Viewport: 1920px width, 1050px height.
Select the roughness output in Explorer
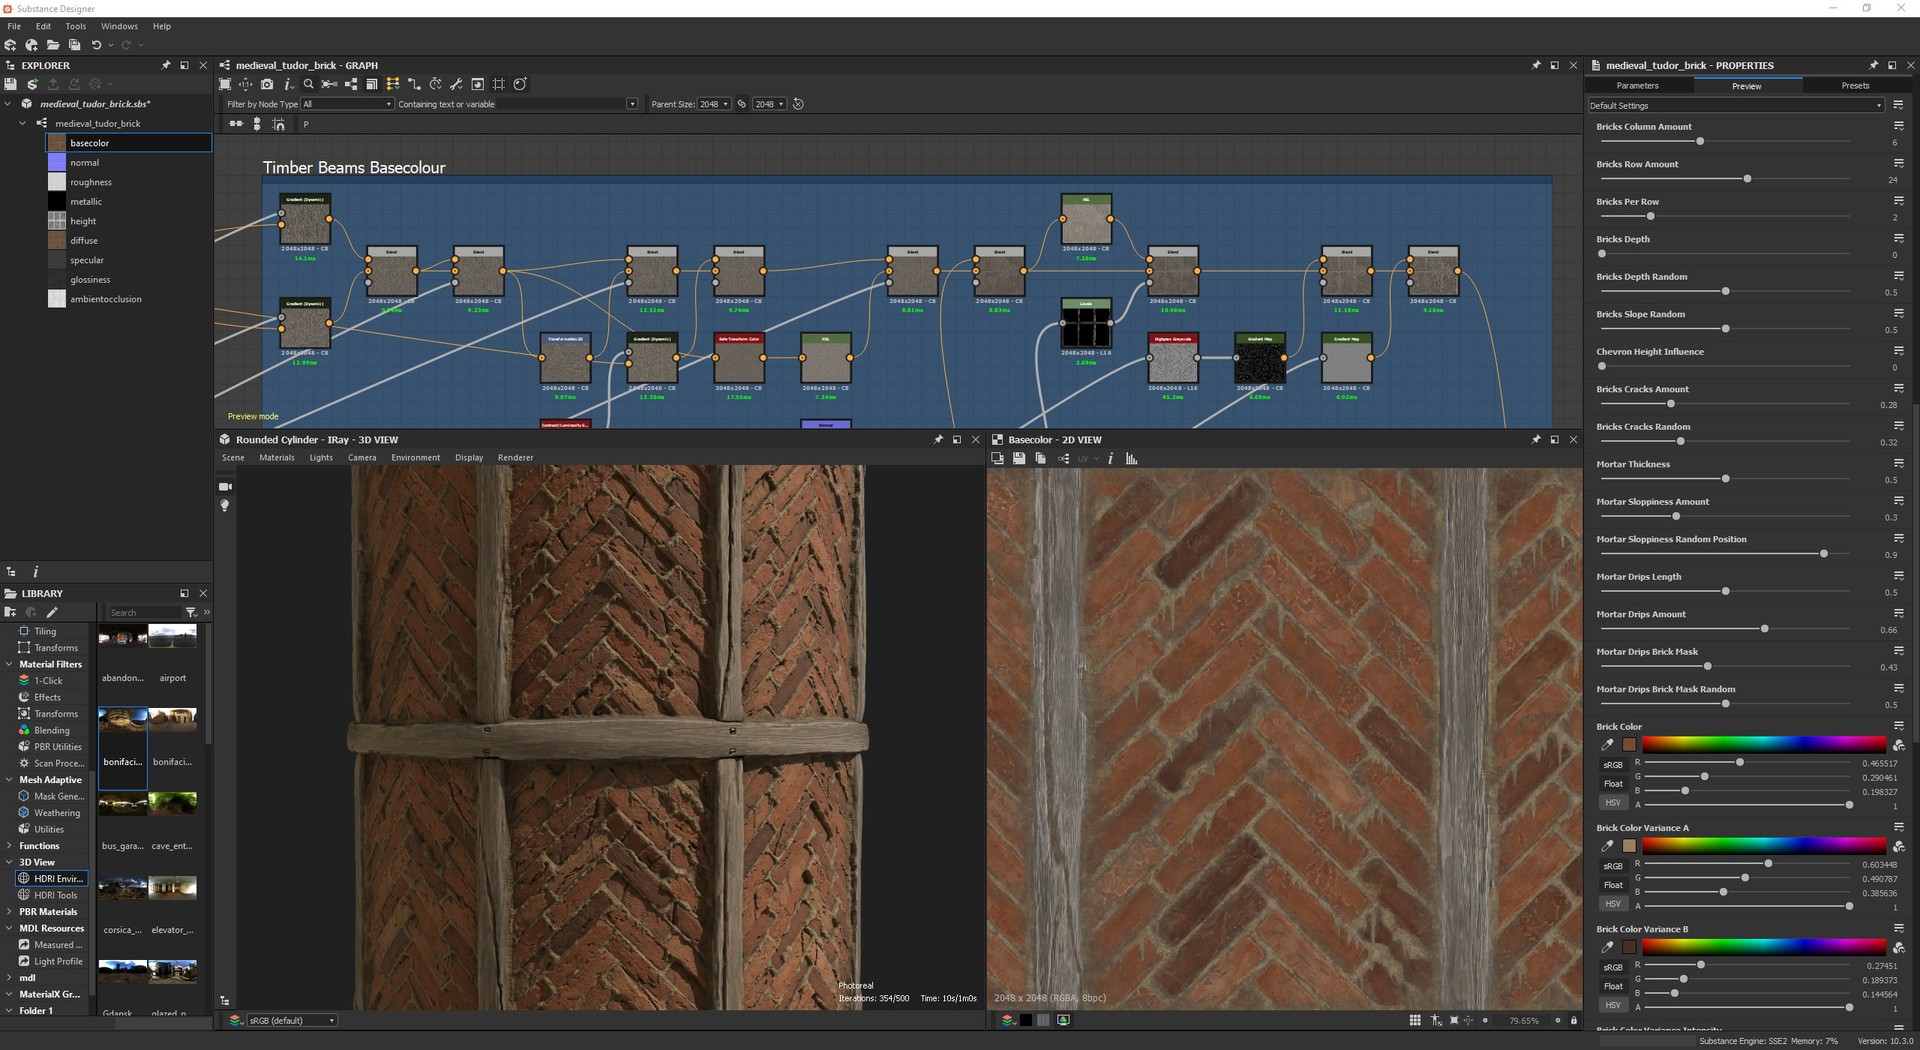(91, 182)
